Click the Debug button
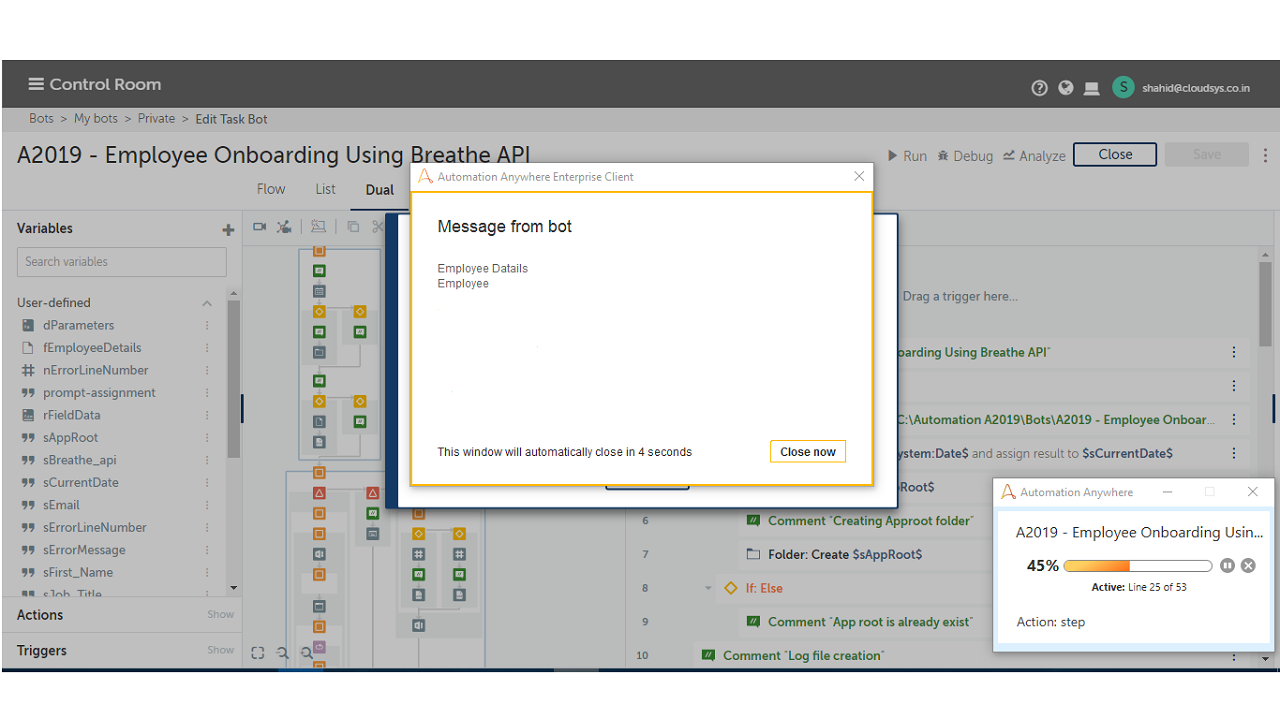This screenshot has height=720, width=1280. click(x=965, y=156)
